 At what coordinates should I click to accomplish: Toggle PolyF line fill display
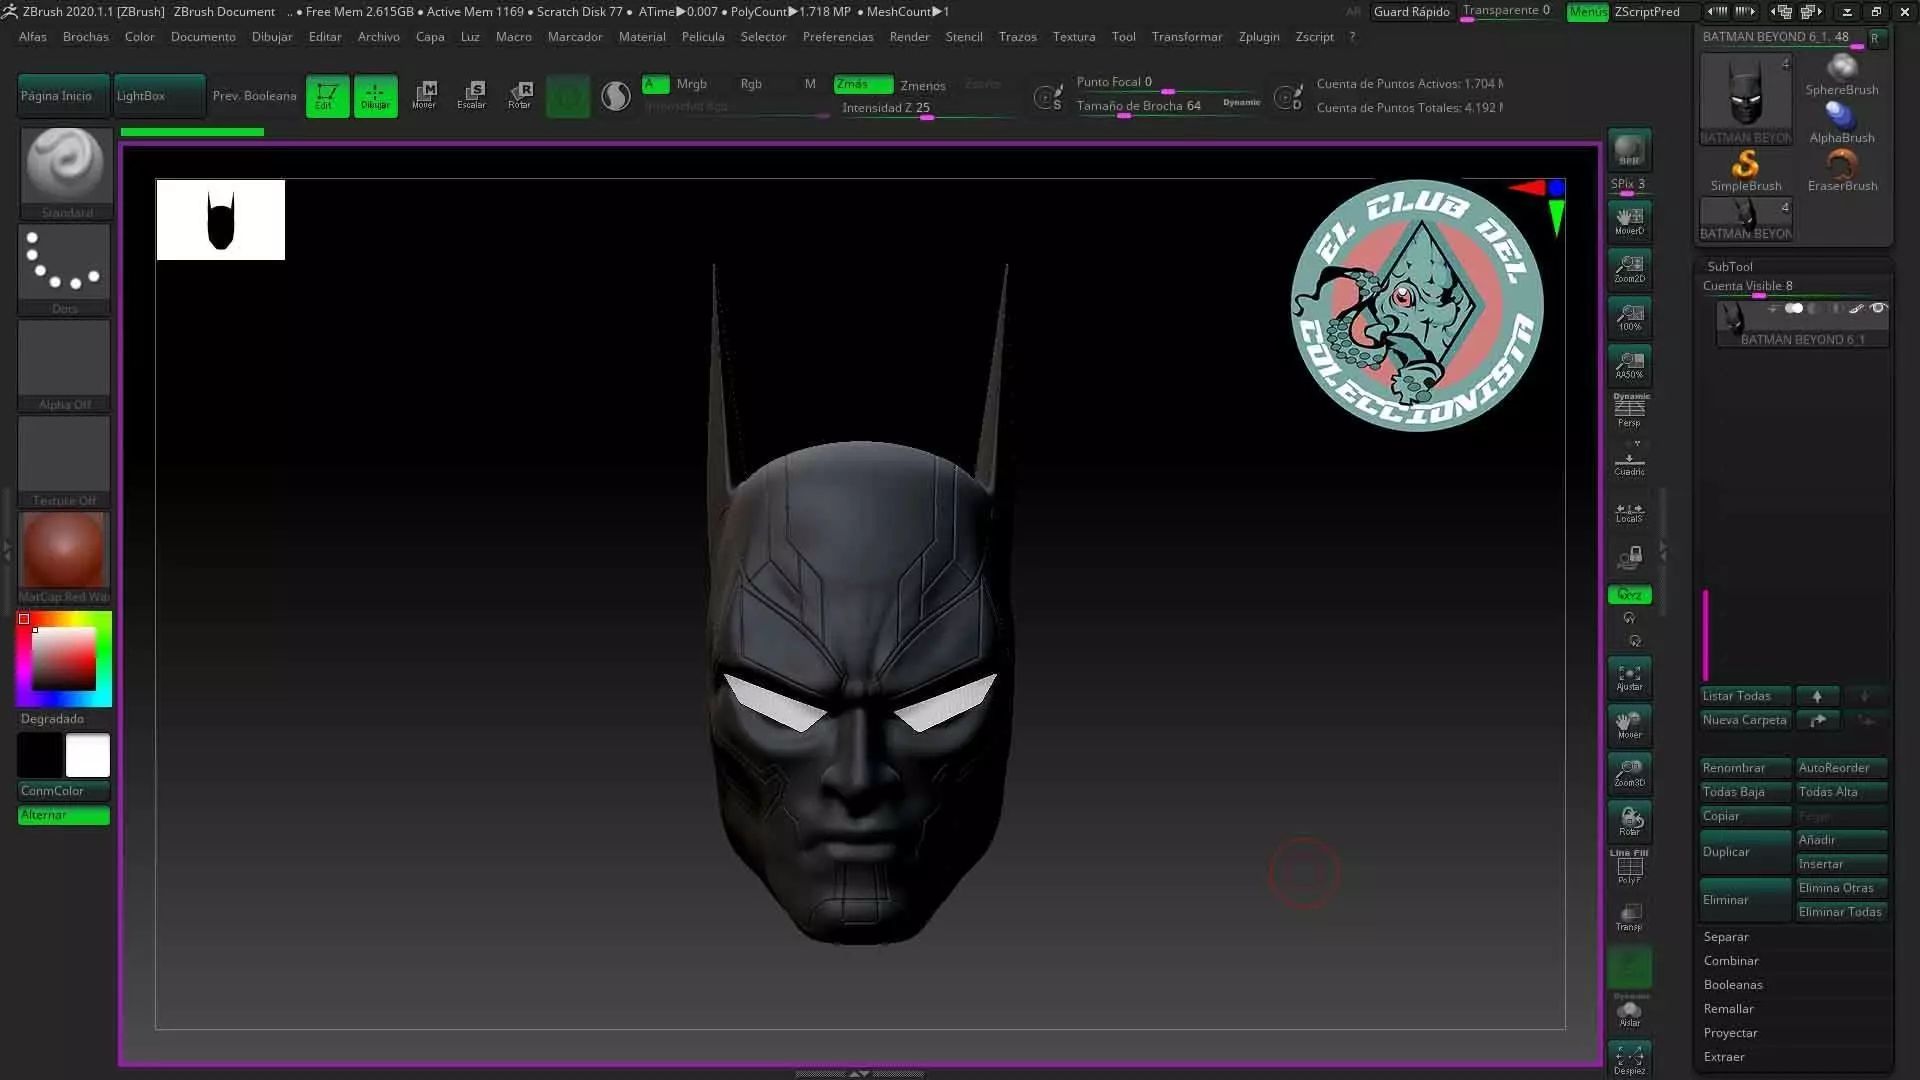pyautogui.click(x=1629, y=867)
